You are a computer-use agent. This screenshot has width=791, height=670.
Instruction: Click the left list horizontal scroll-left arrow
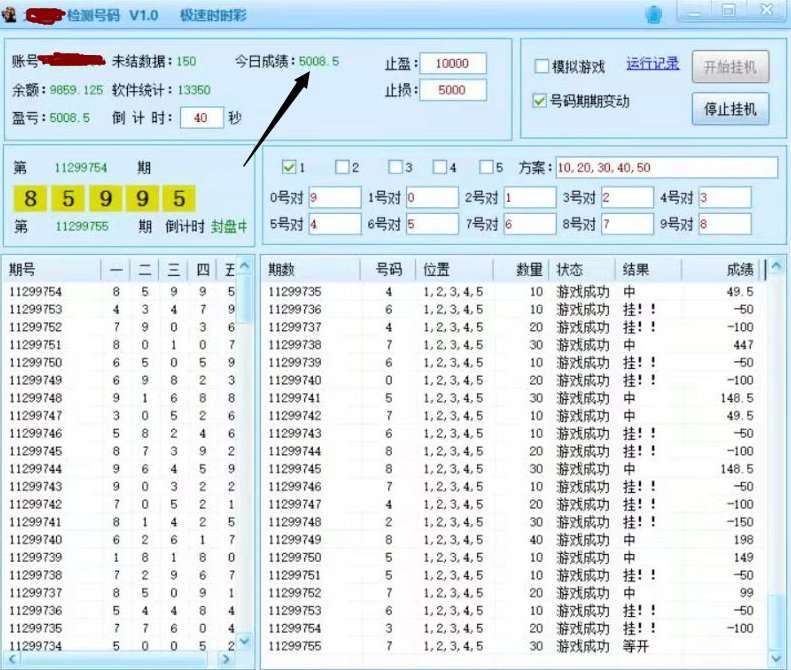[13, 659]
